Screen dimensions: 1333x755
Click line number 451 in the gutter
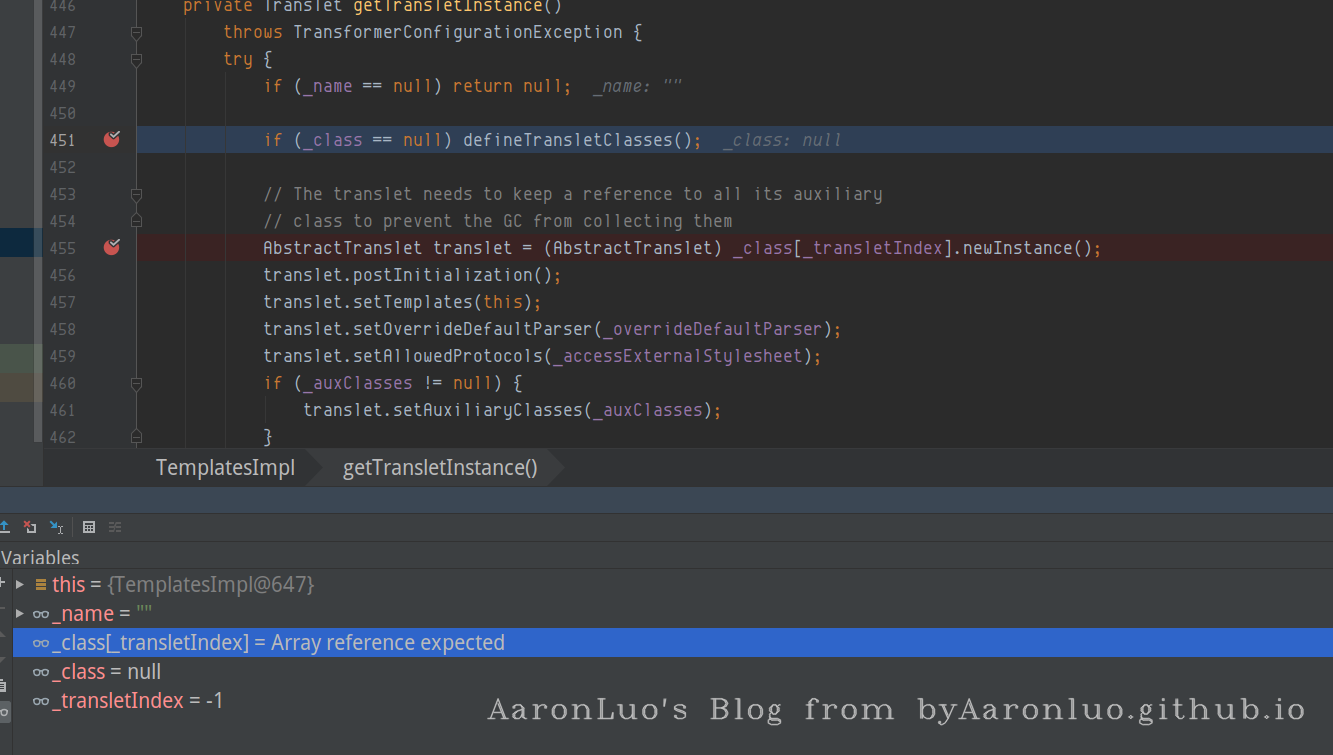[x=62, y=140]
